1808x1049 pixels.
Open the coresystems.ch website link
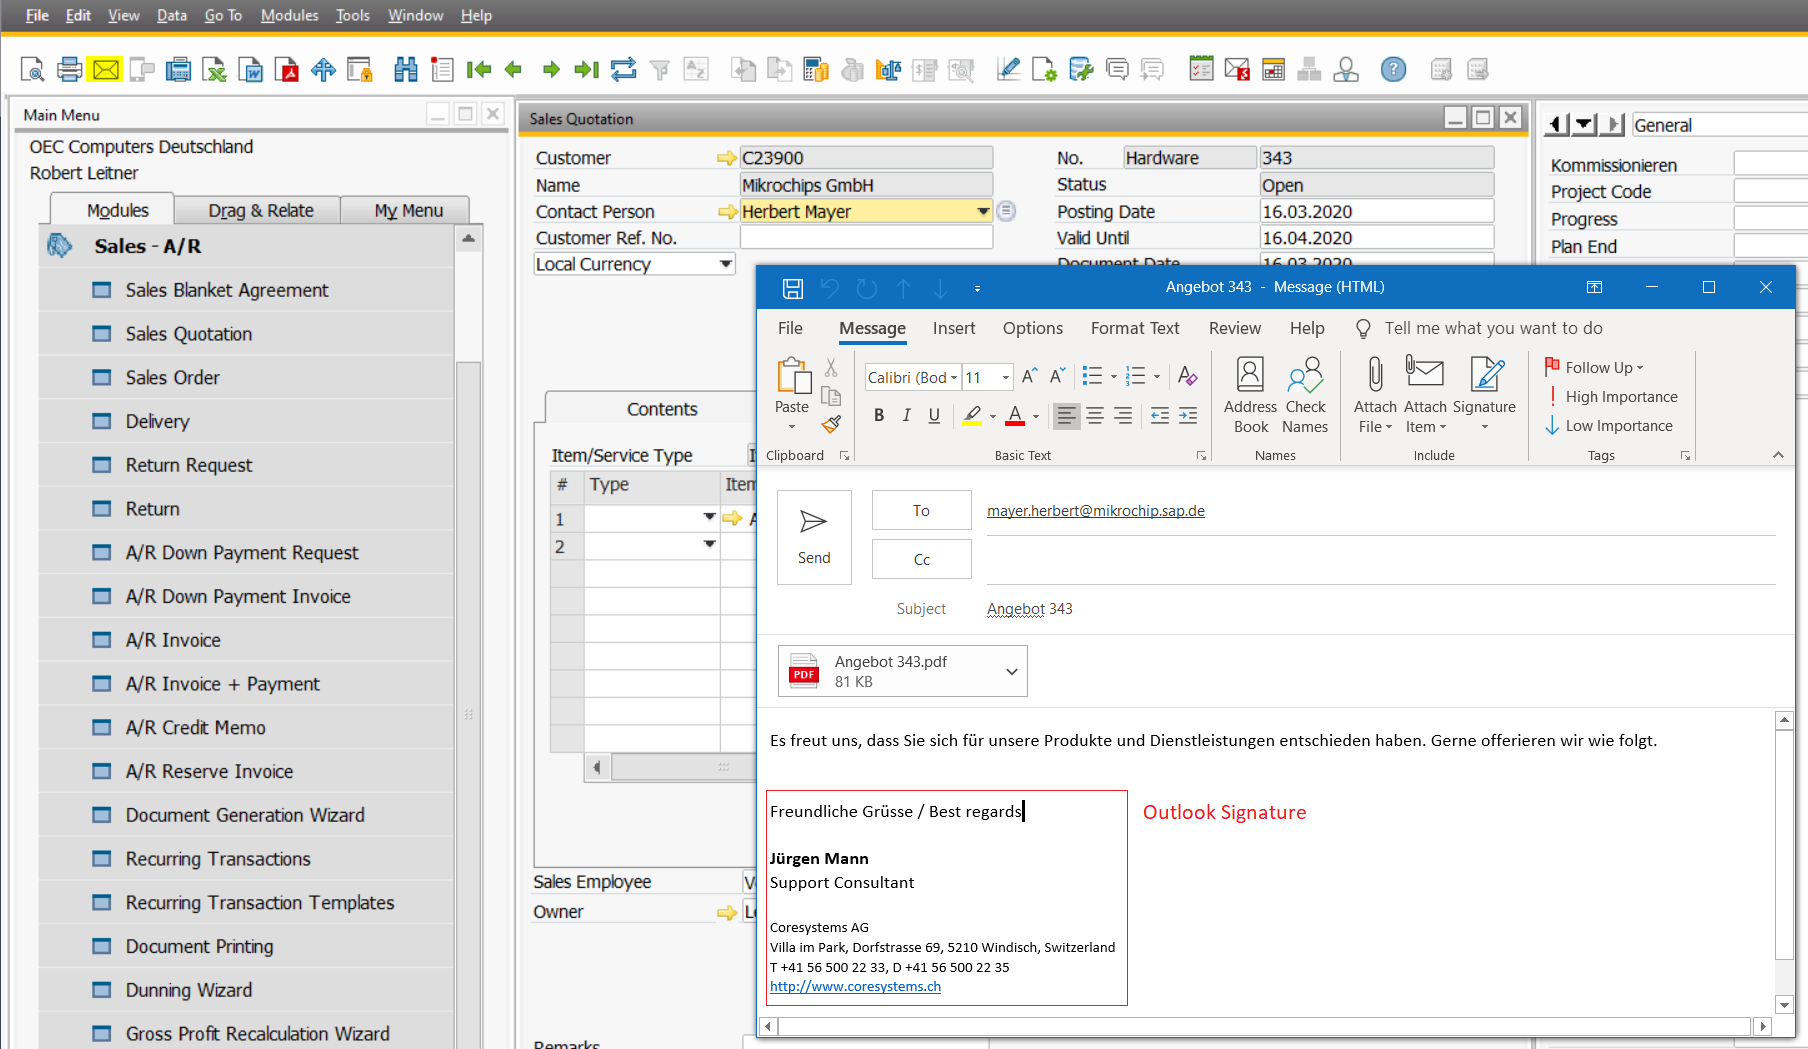[855, 986]
